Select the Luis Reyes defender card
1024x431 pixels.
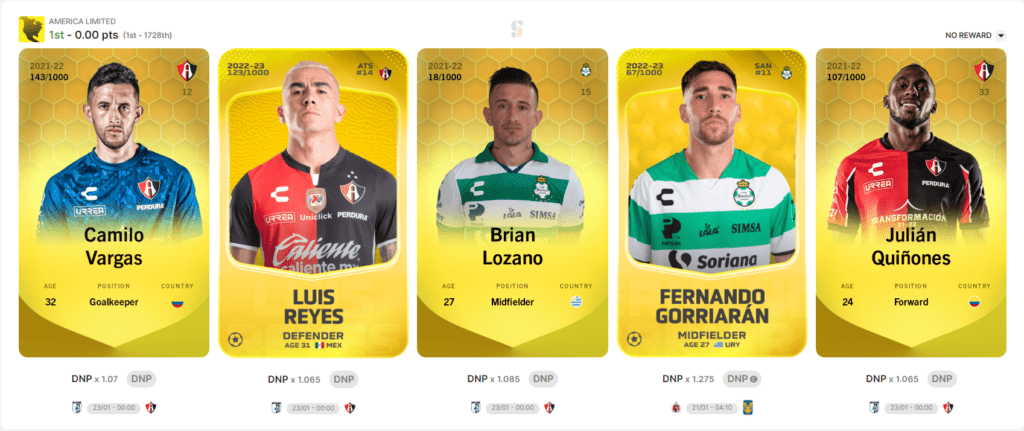pos(313,202)
